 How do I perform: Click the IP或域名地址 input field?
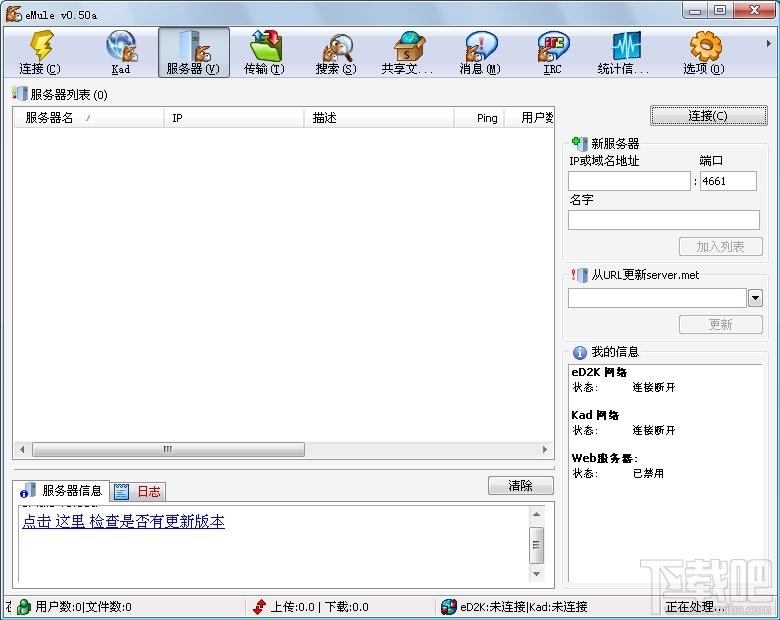tap(629, 181)
